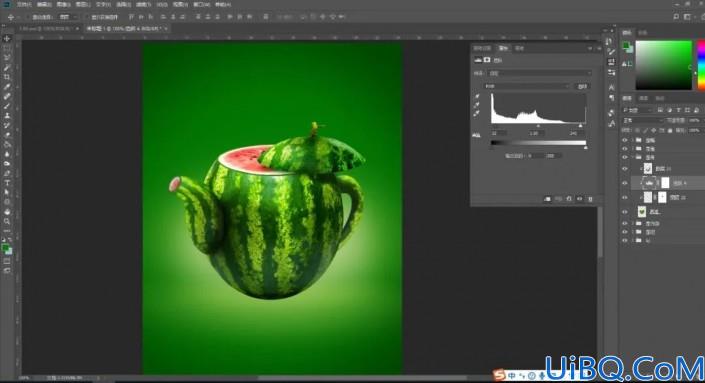Select the Path Selection tool
The image size is (705, 383).
[x=7, y=192]
